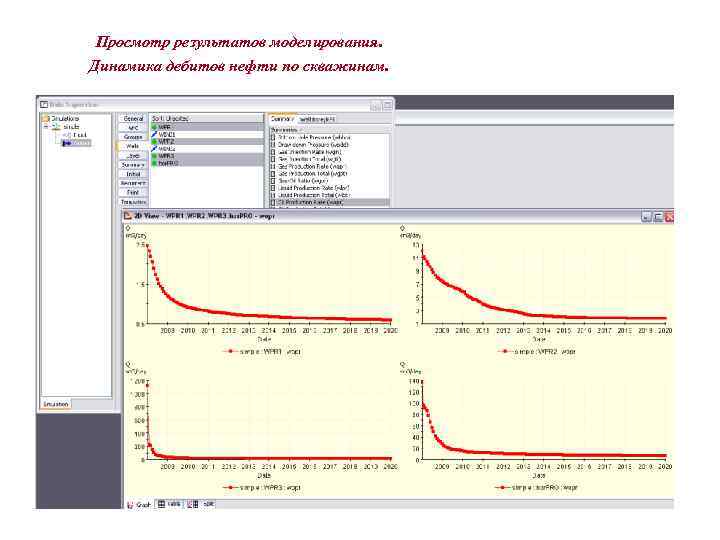
Task: Open the Summary section button
Action: (x=133, y=165)
